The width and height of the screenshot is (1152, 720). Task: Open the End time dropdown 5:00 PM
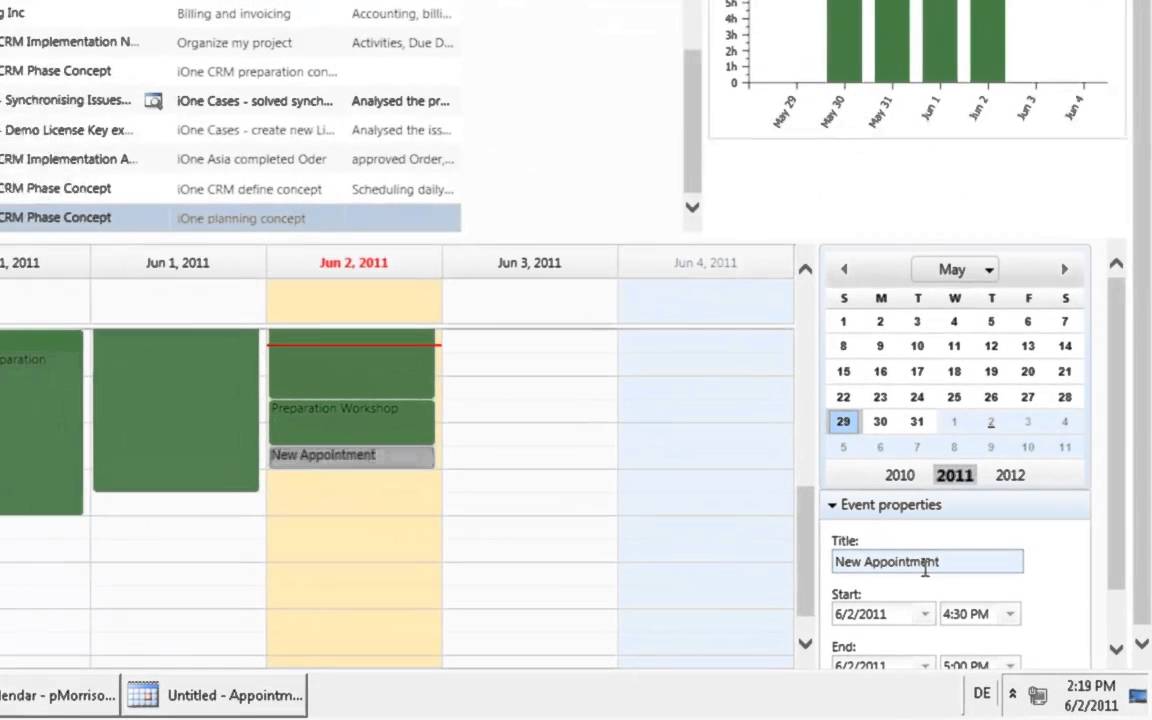pos(1010,663)
